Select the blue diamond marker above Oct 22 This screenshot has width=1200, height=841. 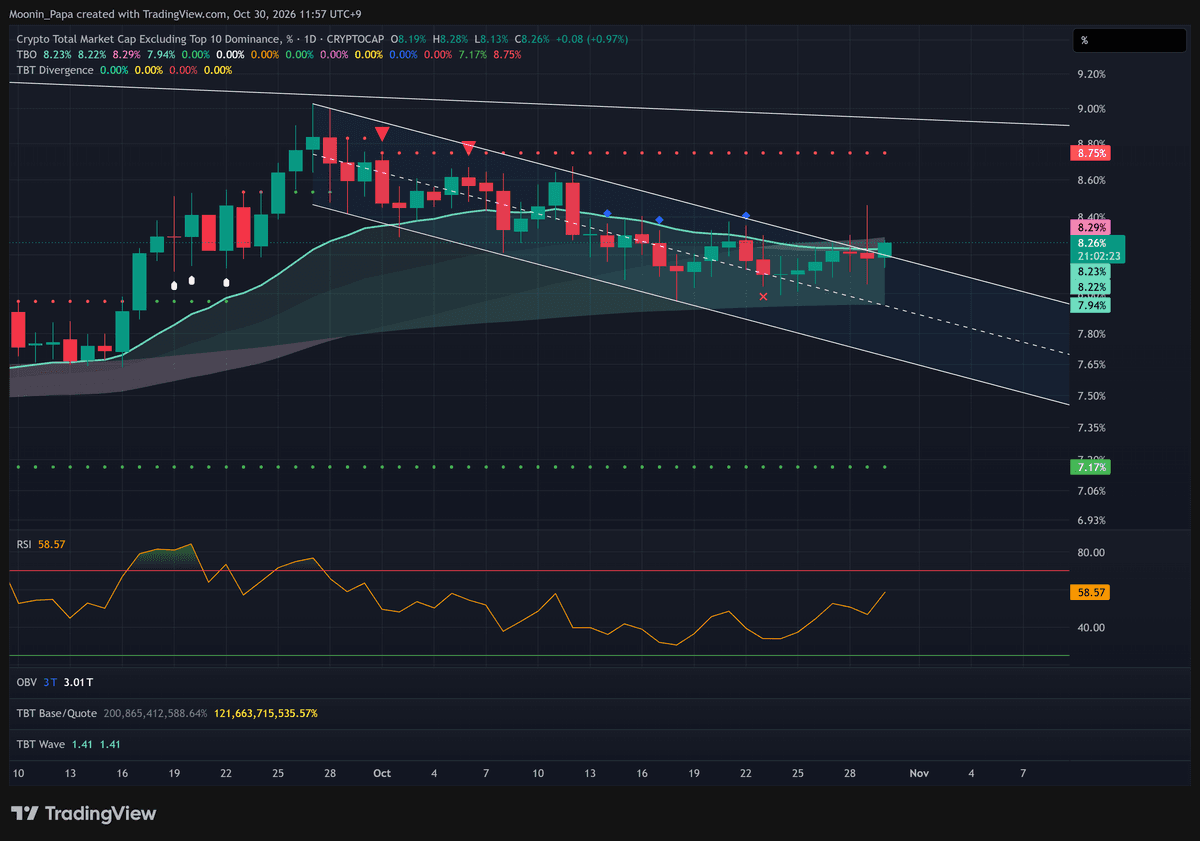(x=746, y=216)
